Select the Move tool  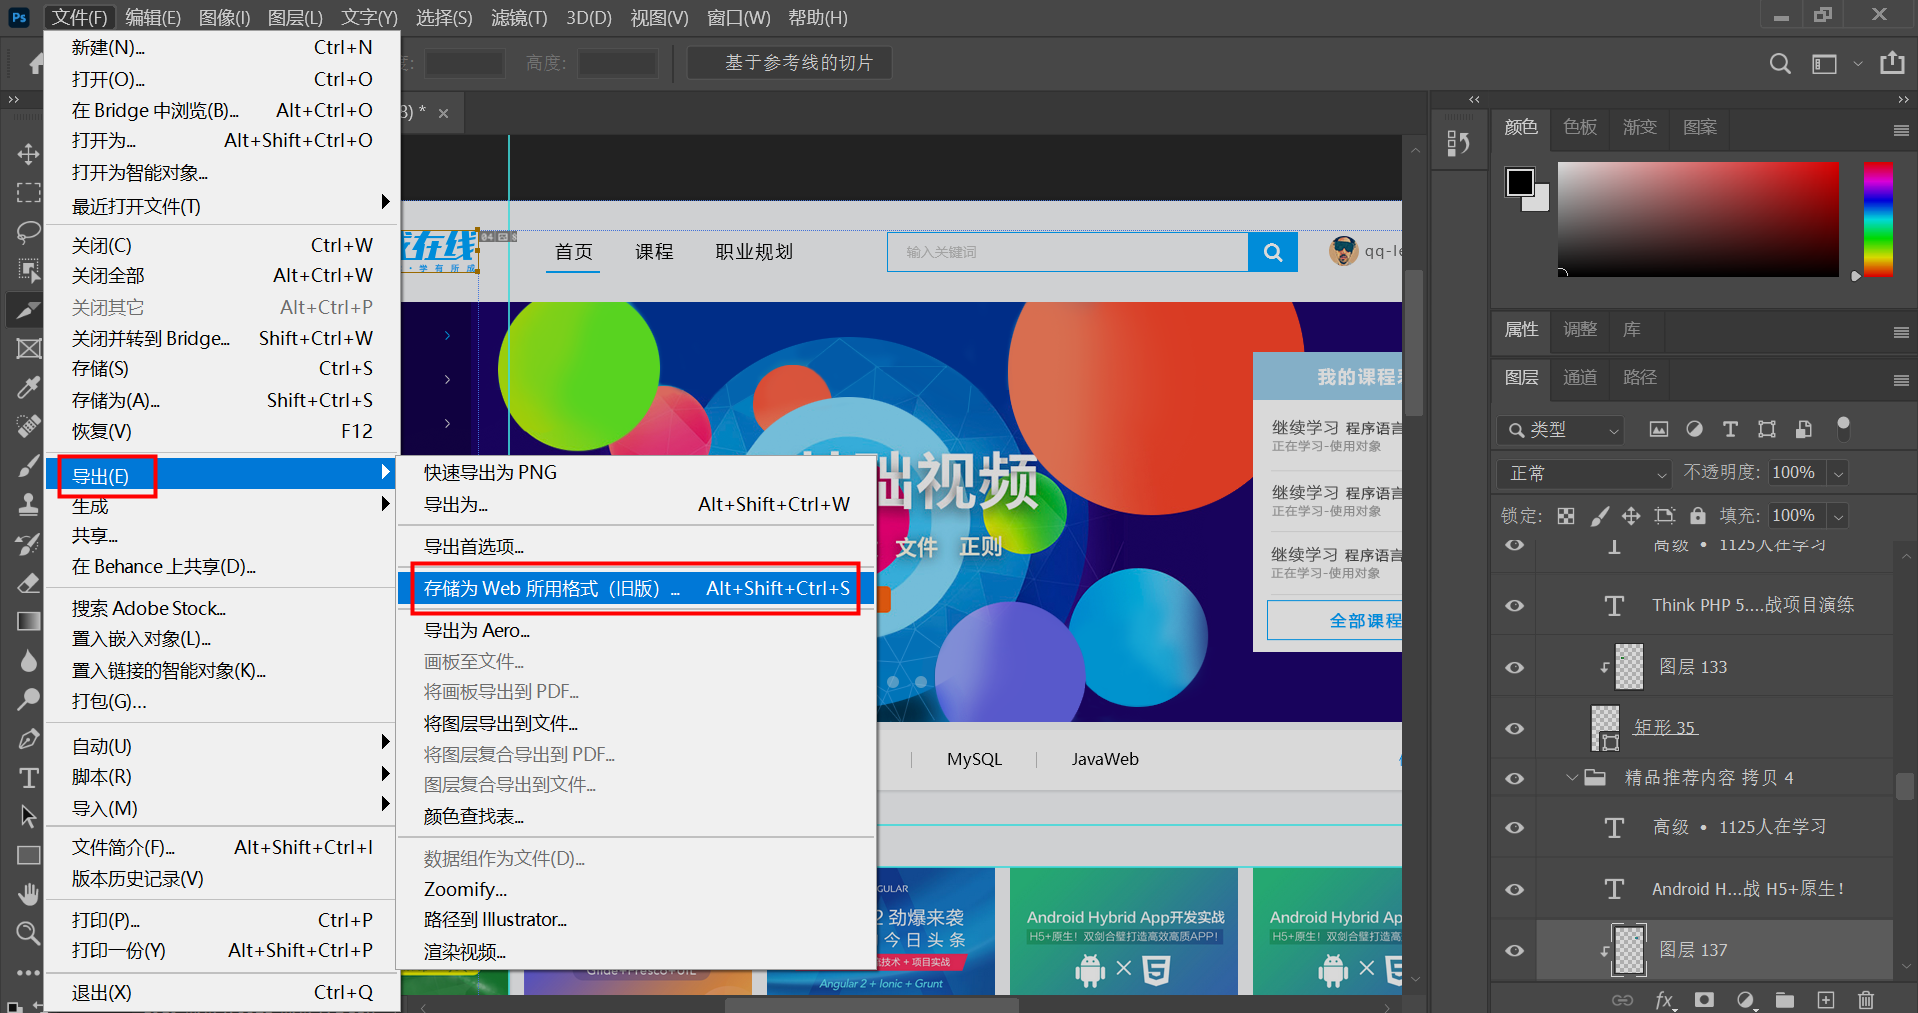(x=28, y=154)
